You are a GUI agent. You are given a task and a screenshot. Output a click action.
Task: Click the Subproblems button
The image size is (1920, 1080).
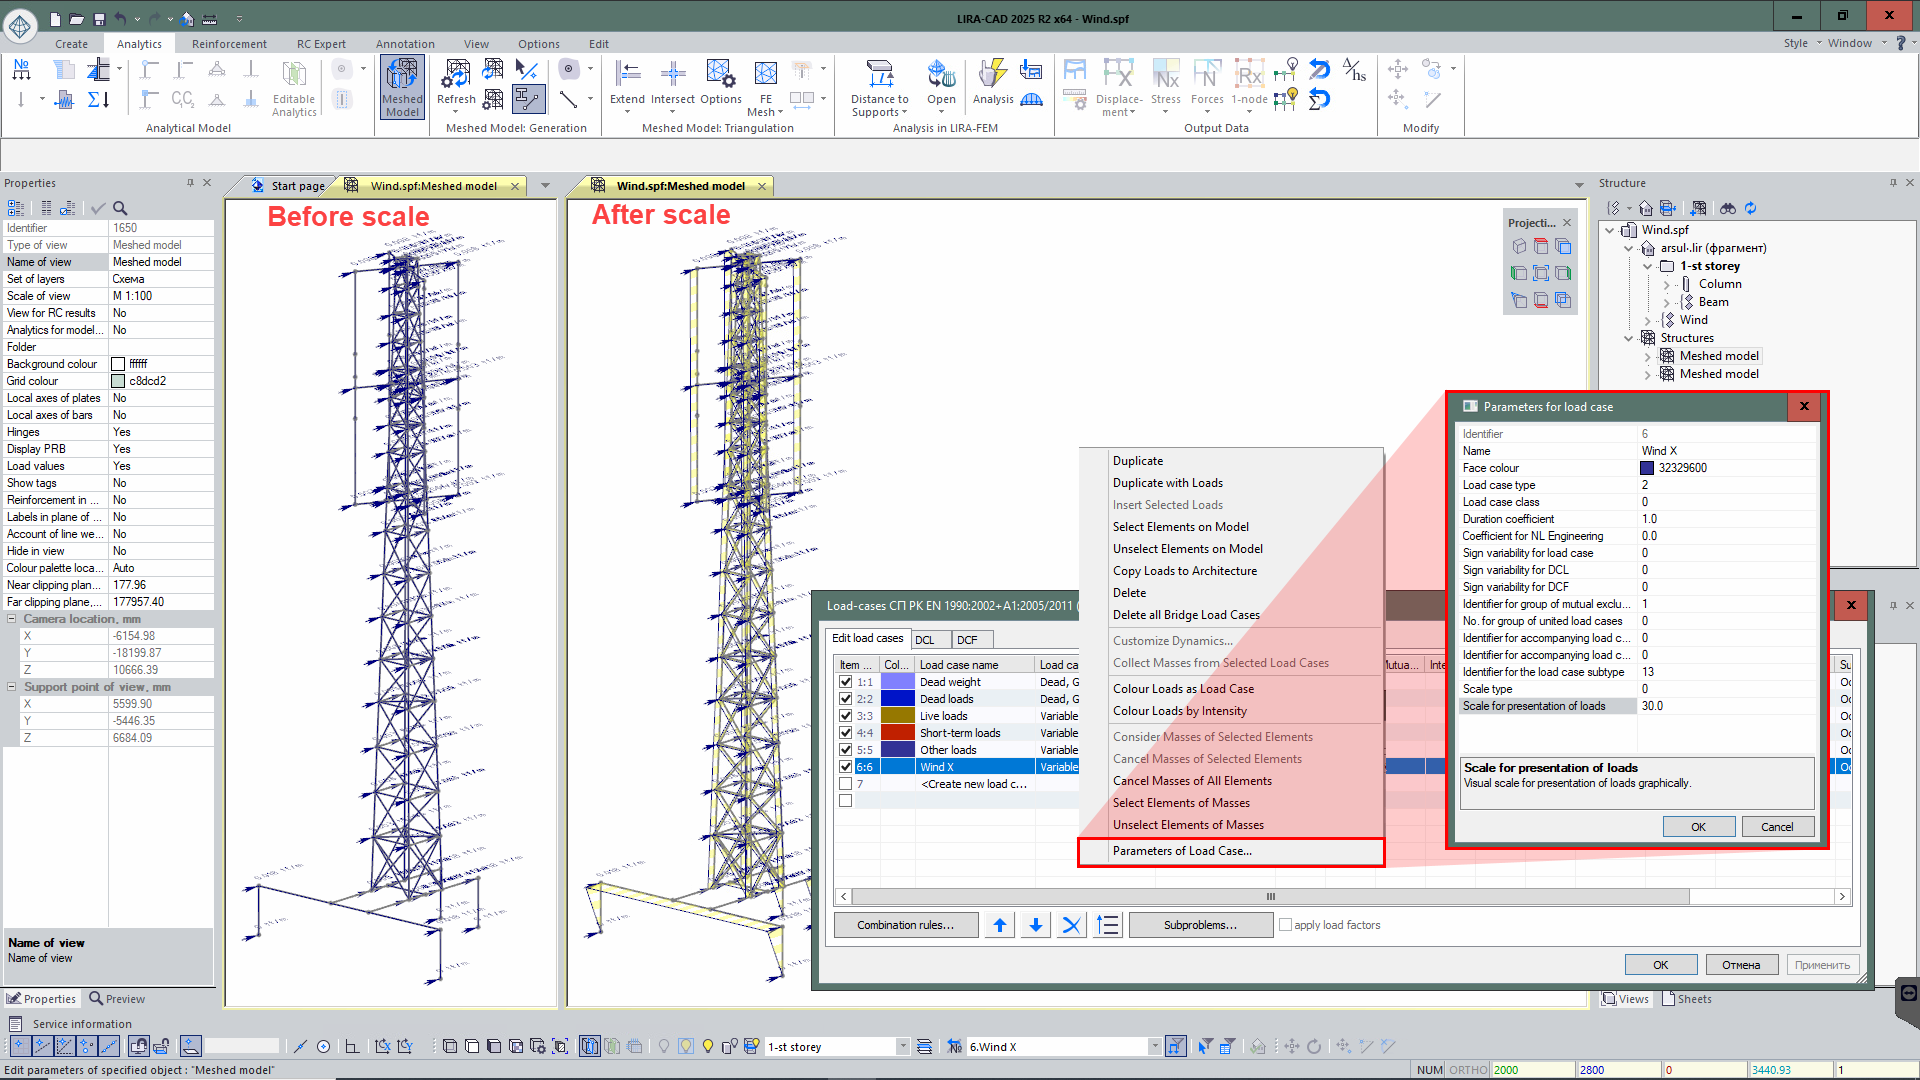coord(1200,925)
